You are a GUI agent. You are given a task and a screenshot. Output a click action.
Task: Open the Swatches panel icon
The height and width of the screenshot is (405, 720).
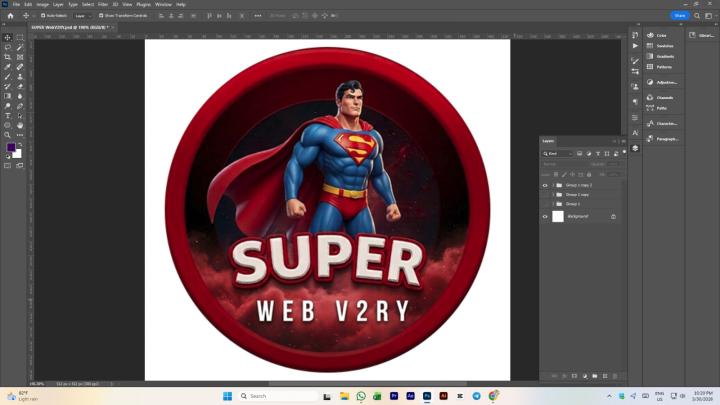tap(650, 46)
